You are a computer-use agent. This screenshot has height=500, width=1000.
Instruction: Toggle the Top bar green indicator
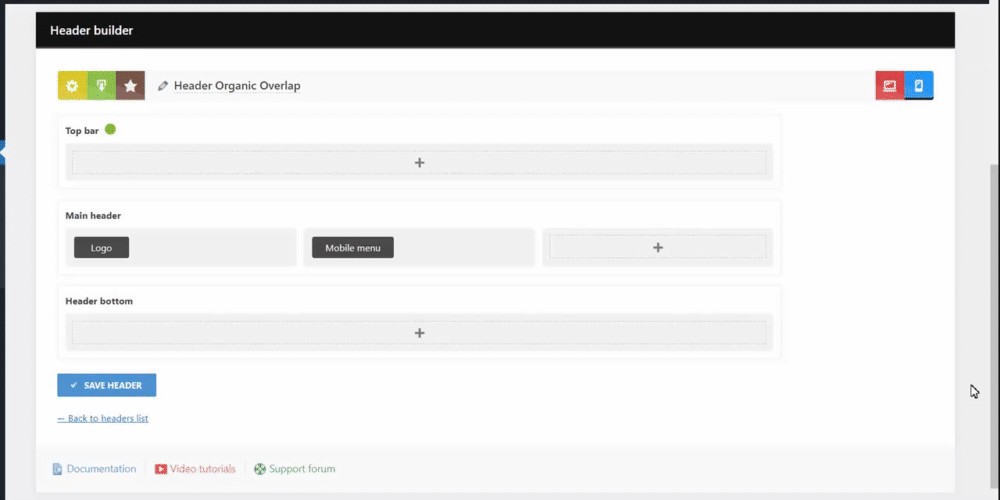tap(110, 129)
